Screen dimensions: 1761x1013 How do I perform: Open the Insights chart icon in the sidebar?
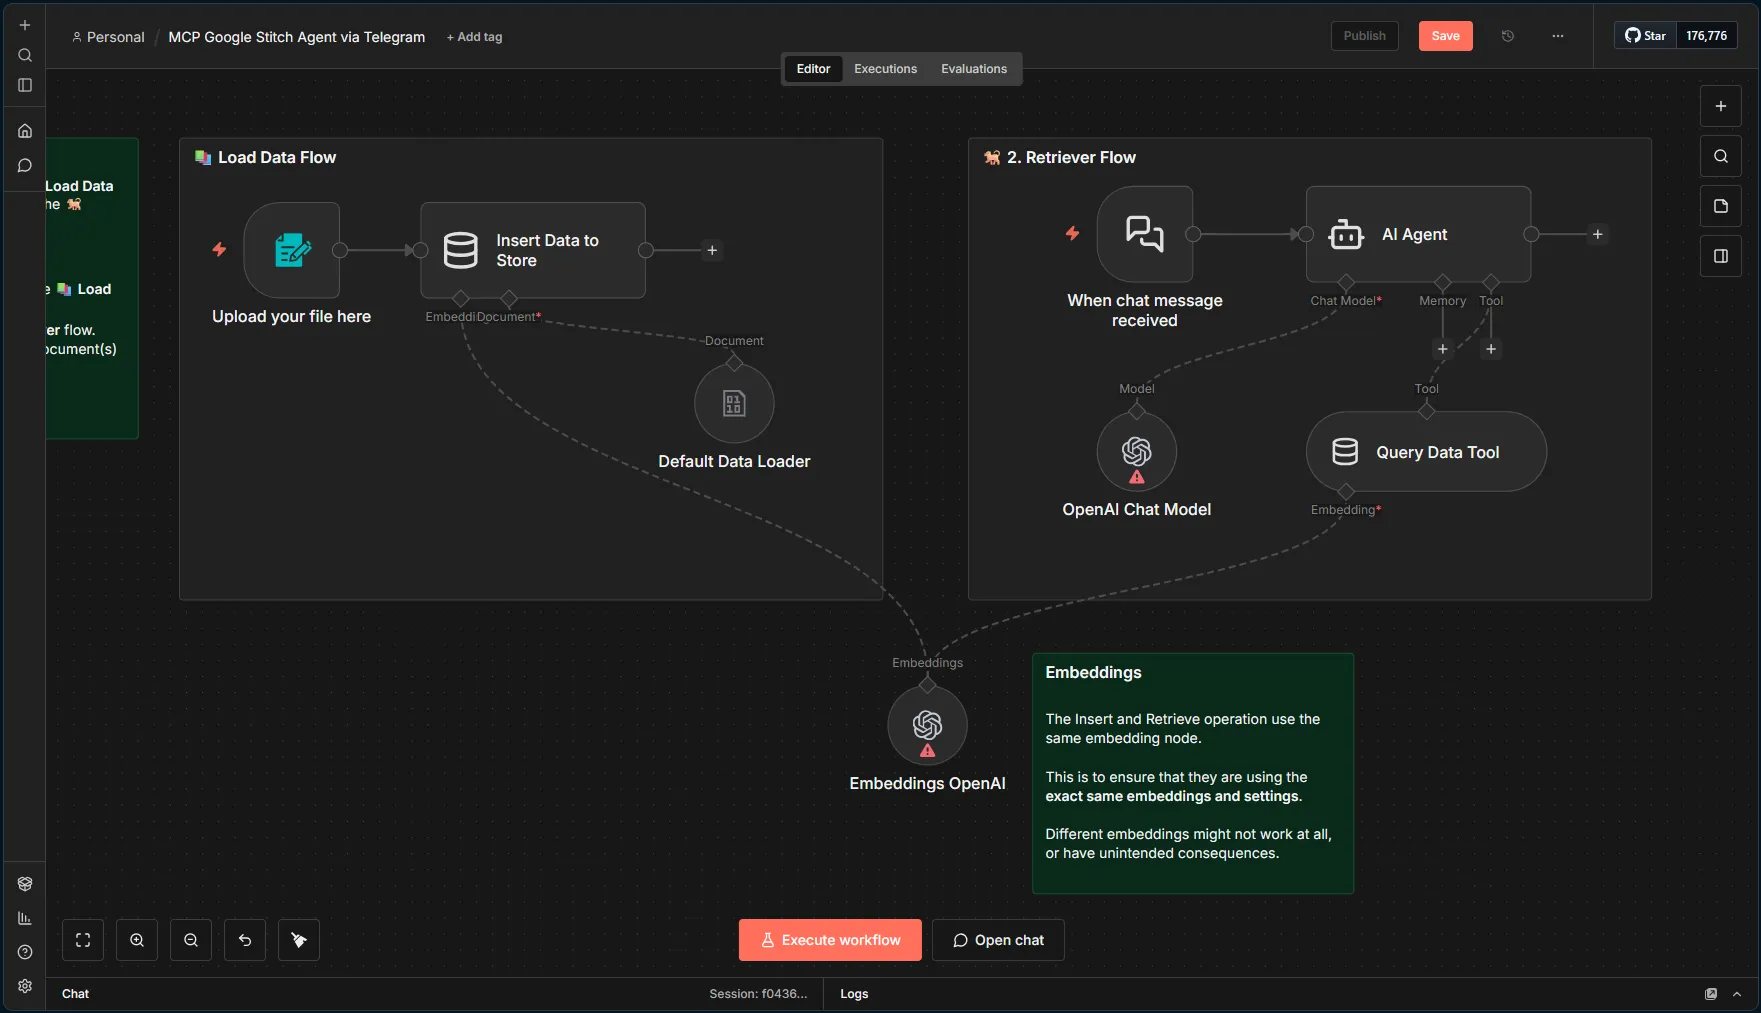(24, 918)
